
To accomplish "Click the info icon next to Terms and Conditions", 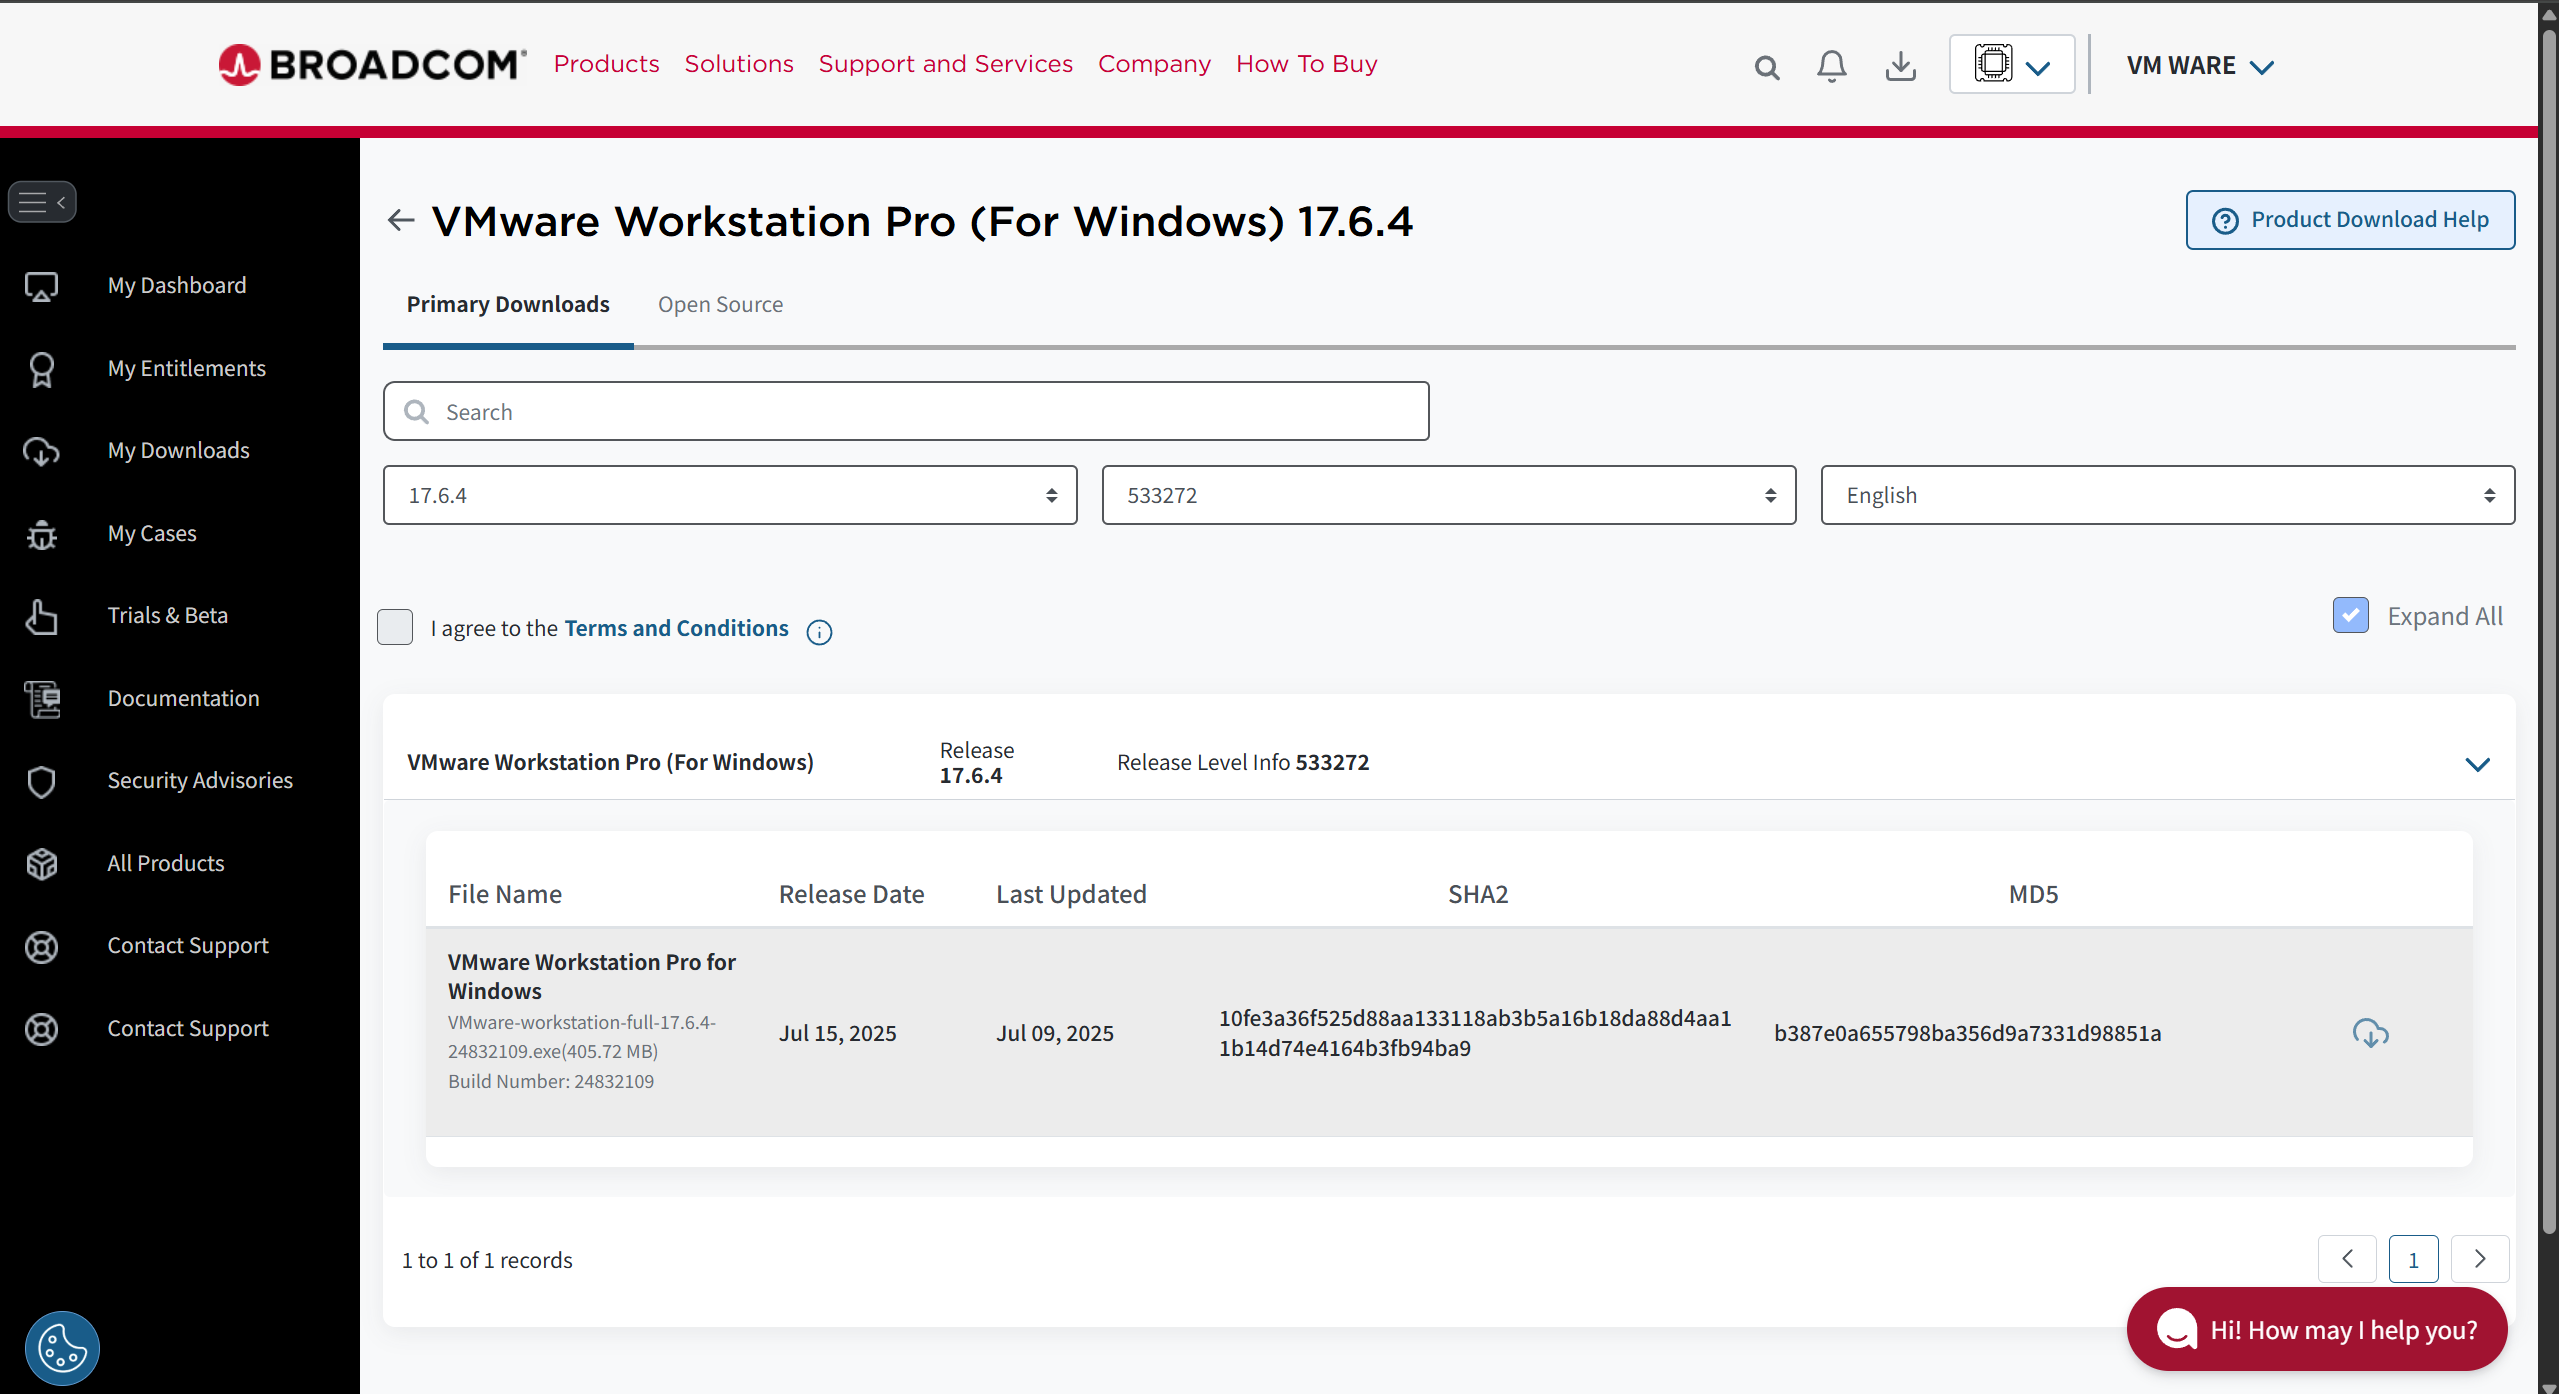I will [x=819, y=632].
